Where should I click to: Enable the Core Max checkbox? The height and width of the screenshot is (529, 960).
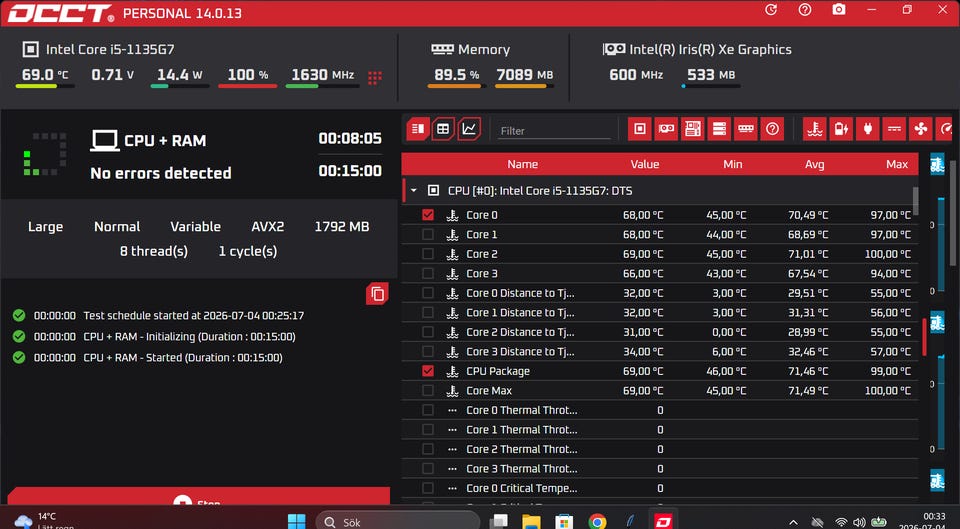coord(428,391)
